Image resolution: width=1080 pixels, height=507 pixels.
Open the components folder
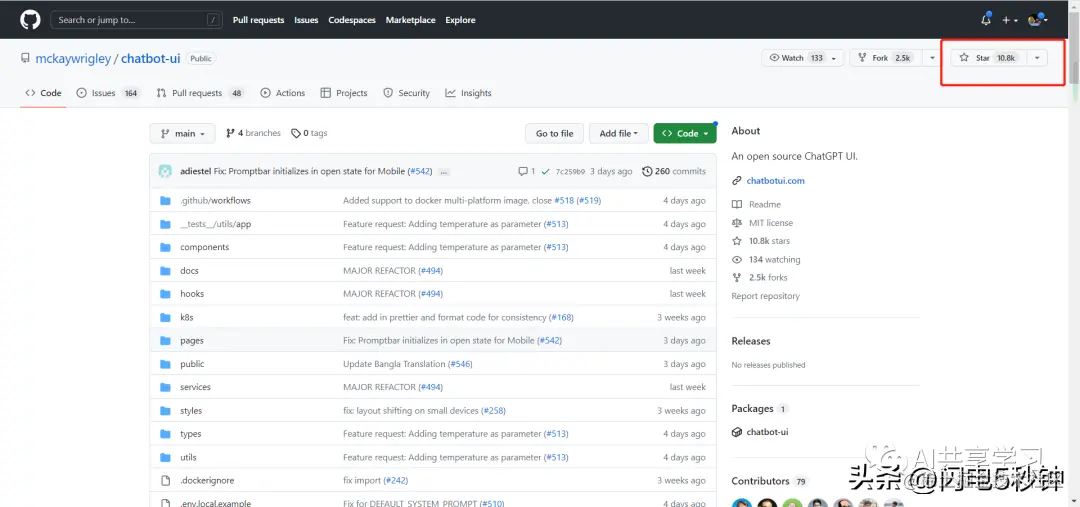point(205,247)
